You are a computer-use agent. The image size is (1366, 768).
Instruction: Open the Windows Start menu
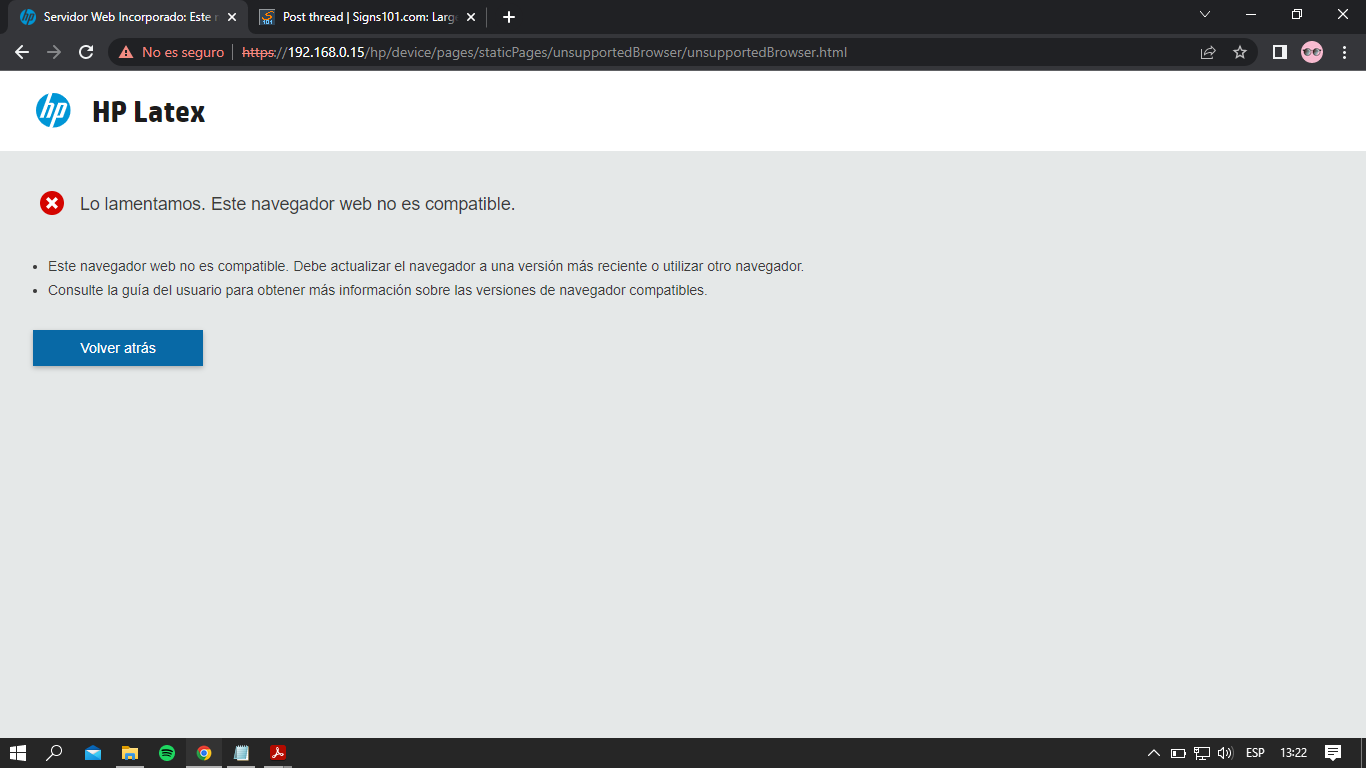tap(17, 753)
